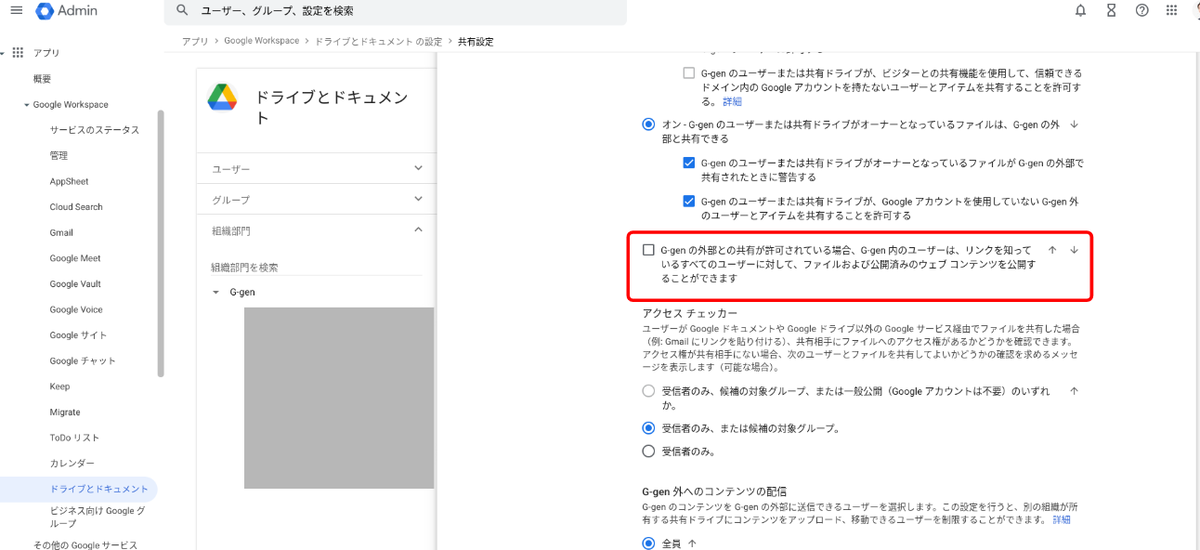
Task: Click the sidebar vertical scrollbar
Action: 161,243
